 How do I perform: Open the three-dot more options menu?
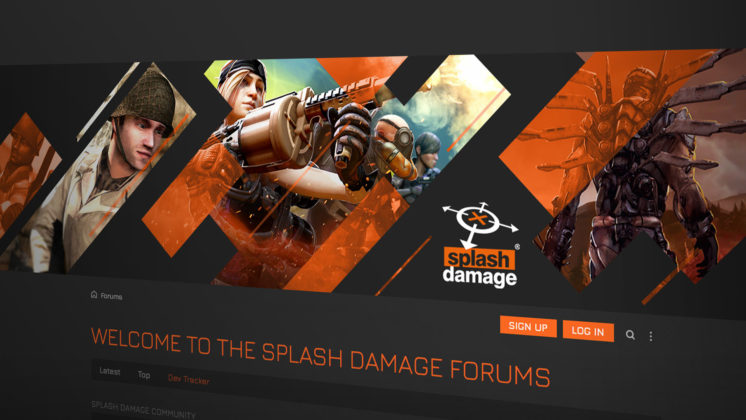click(x=651, y=336)
